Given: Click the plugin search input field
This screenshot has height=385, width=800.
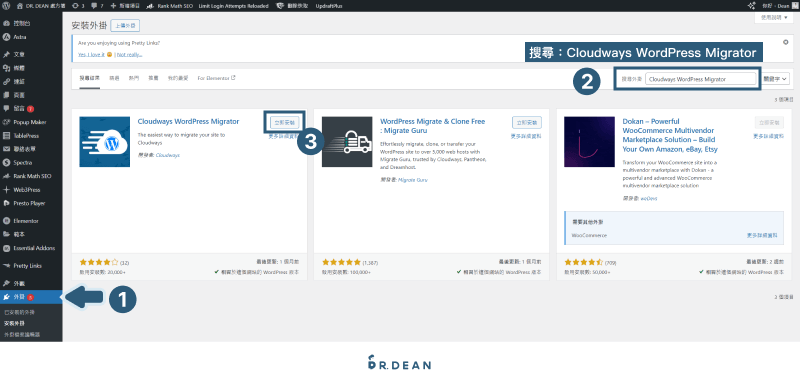Looking at the screenshot, I should pyautogui.click(x=701, y=79).
